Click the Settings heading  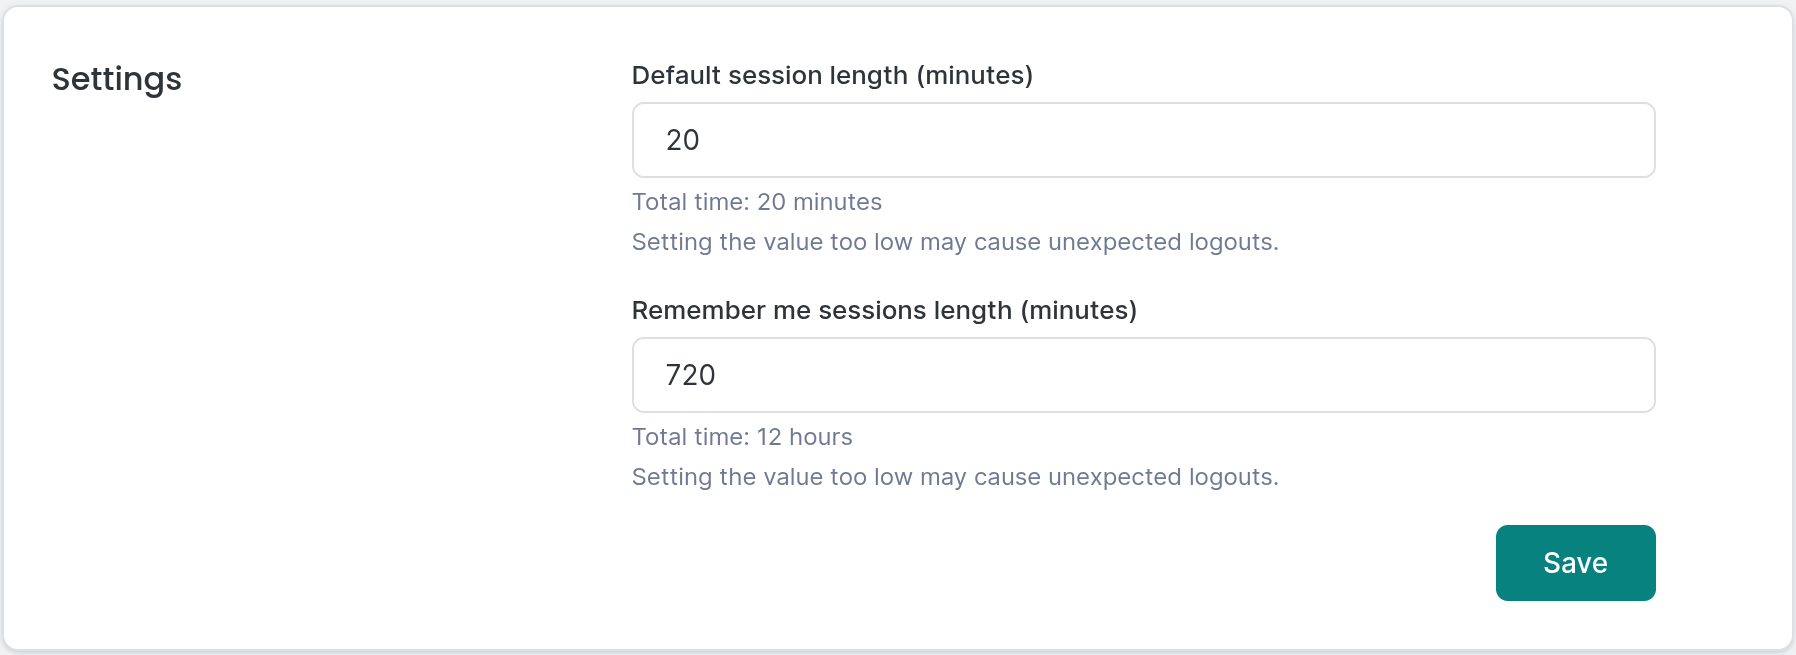pos(117,79)
